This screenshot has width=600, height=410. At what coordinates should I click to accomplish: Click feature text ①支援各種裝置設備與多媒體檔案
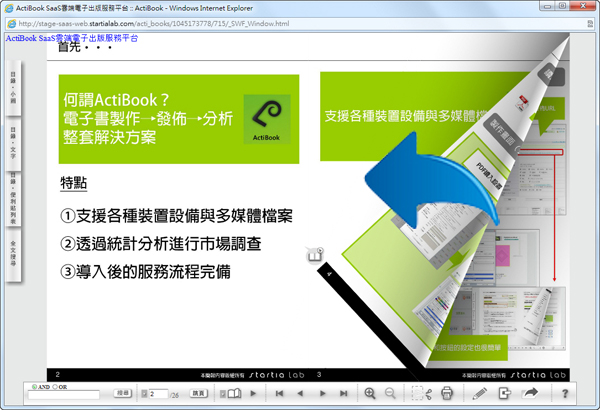click(176, 216)
